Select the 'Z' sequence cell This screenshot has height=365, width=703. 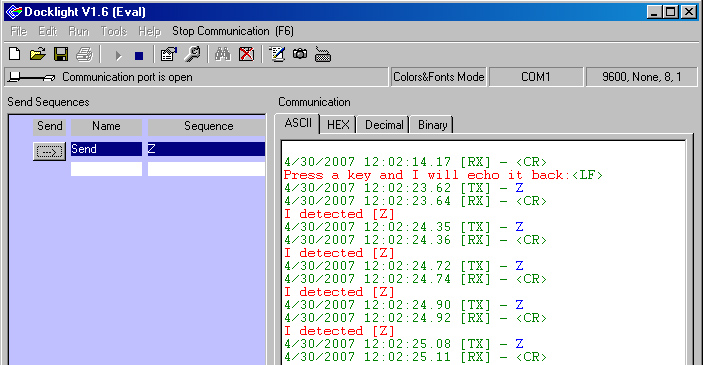click(206, 149)
